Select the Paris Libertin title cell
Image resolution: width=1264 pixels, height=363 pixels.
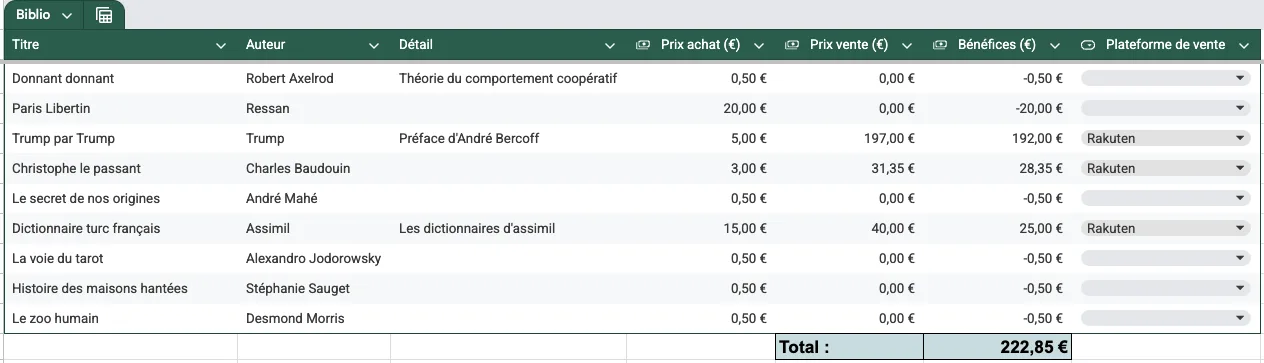click(x=121, y=109)
